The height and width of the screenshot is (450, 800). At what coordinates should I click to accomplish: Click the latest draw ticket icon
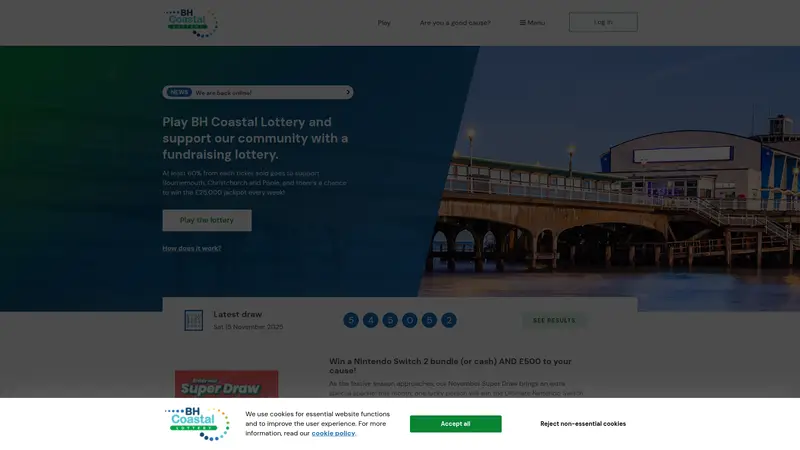coord(193,320)
